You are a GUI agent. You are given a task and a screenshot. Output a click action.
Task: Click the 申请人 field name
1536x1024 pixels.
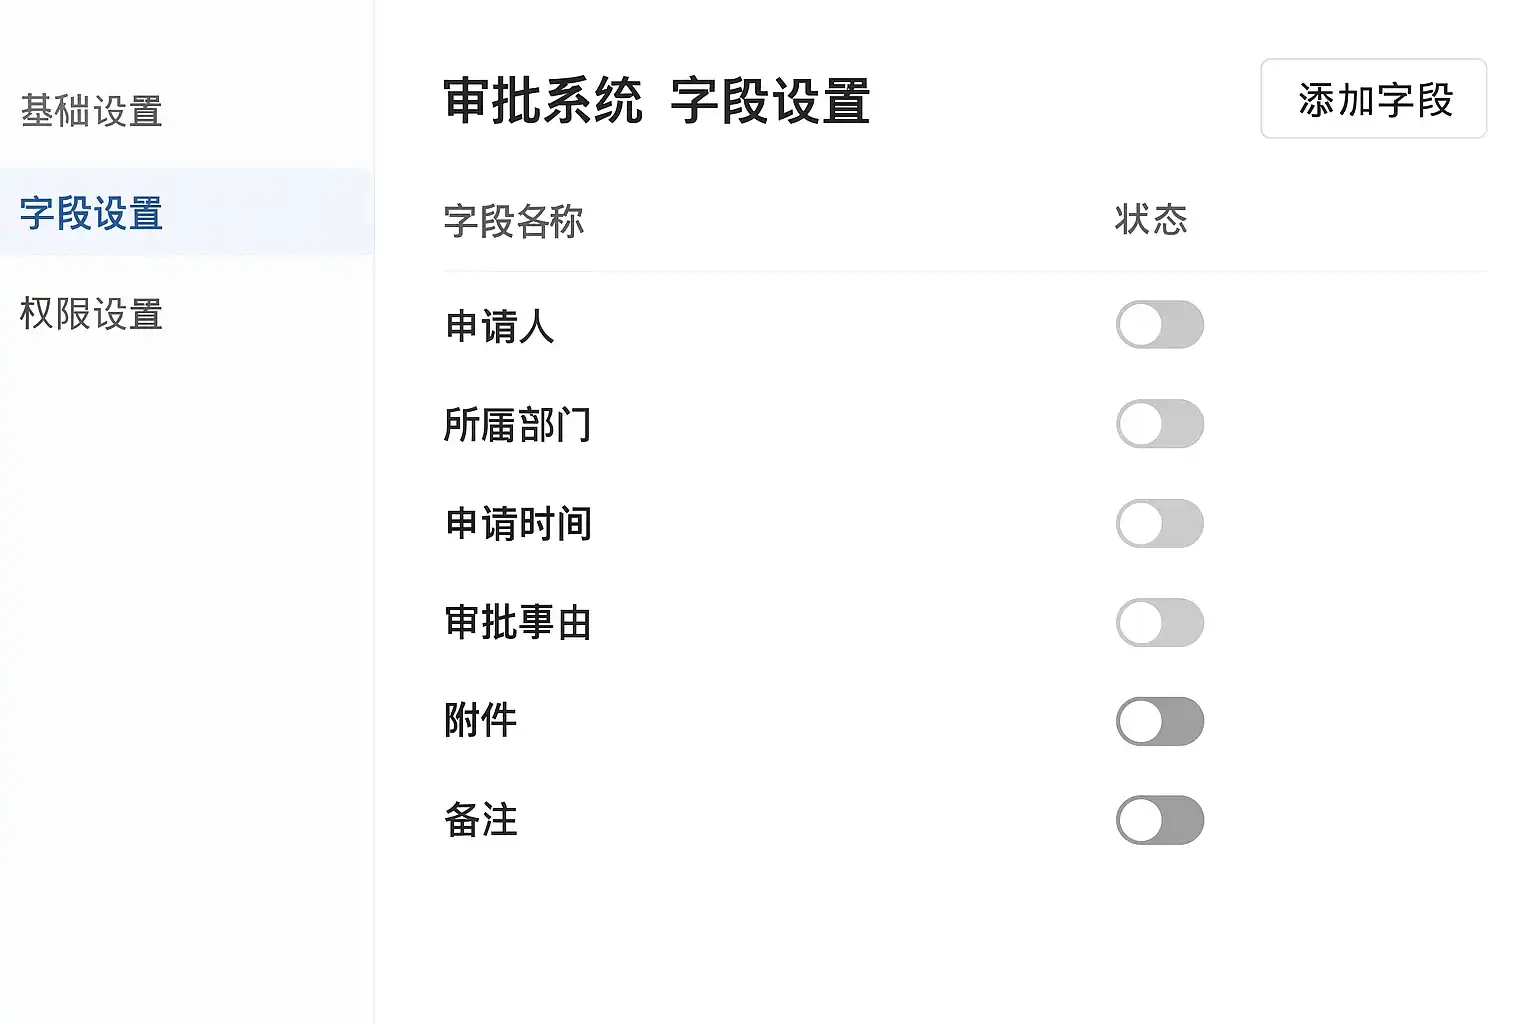(499, 326)
